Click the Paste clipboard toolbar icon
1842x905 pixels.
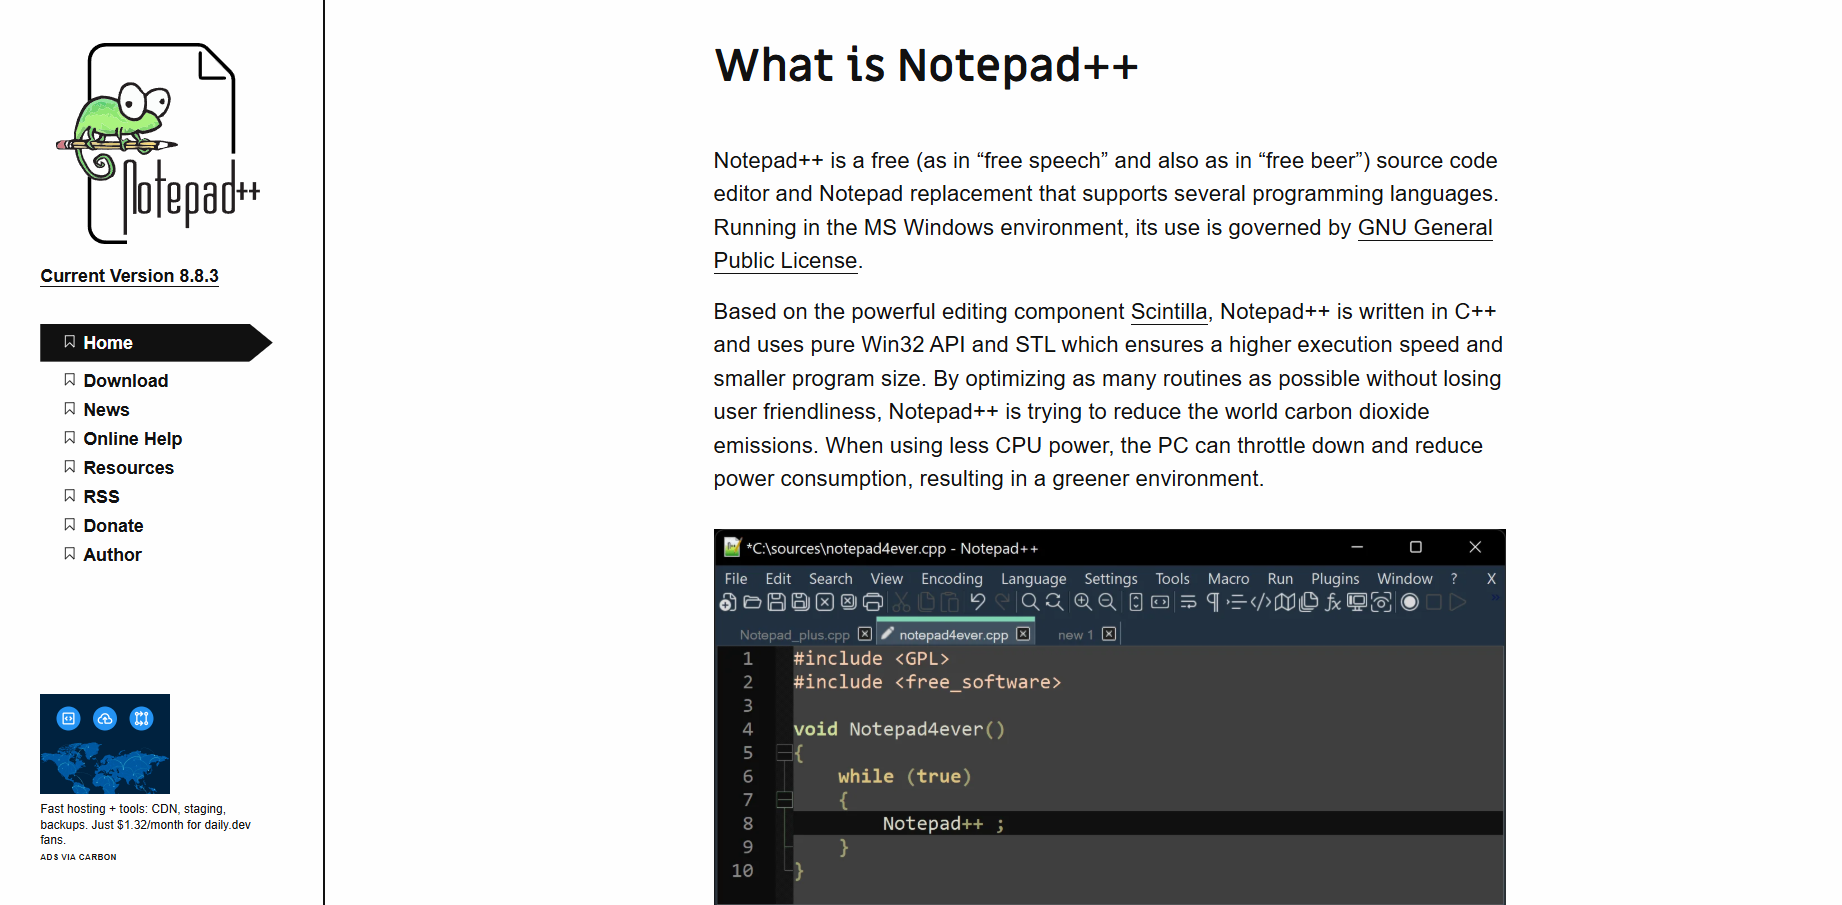[950, 602]
